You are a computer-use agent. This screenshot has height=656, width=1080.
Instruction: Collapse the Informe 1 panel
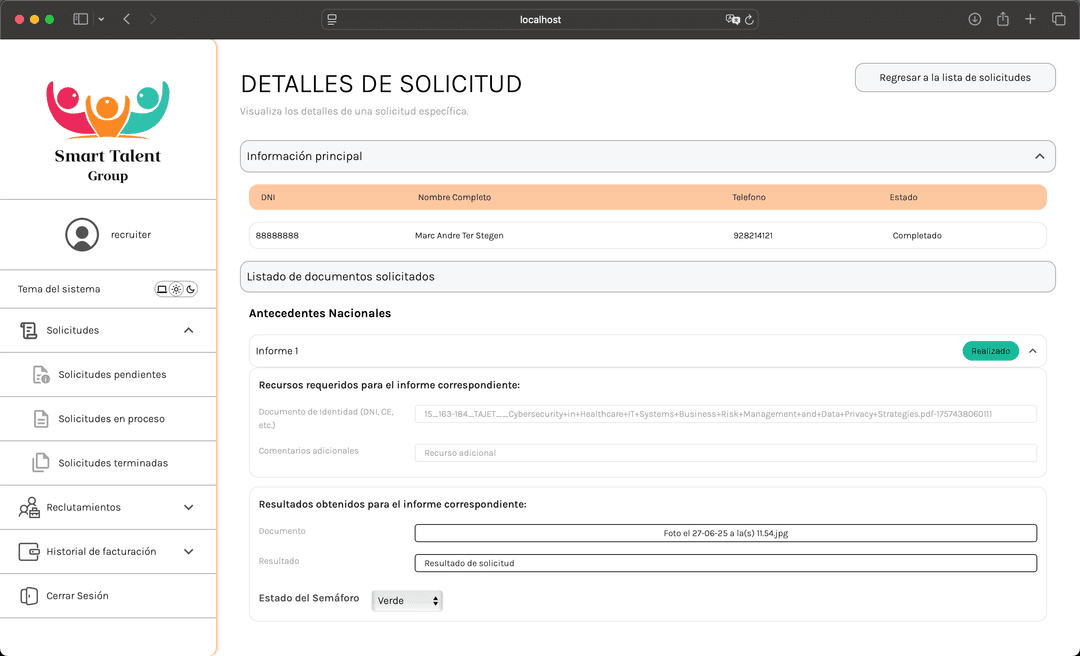click(x=1032, y=351)
